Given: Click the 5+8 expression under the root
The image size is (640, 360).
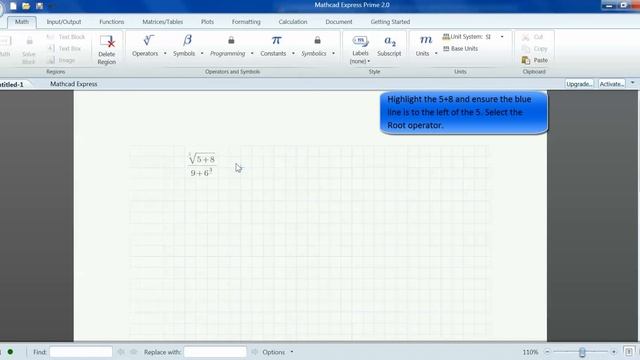Looking at the screenshot, I should click(205, 159).
